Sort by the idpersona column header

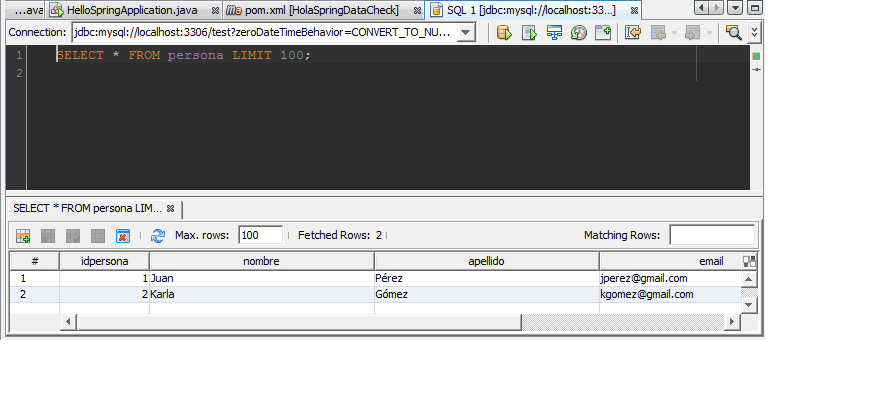[104, 261]
